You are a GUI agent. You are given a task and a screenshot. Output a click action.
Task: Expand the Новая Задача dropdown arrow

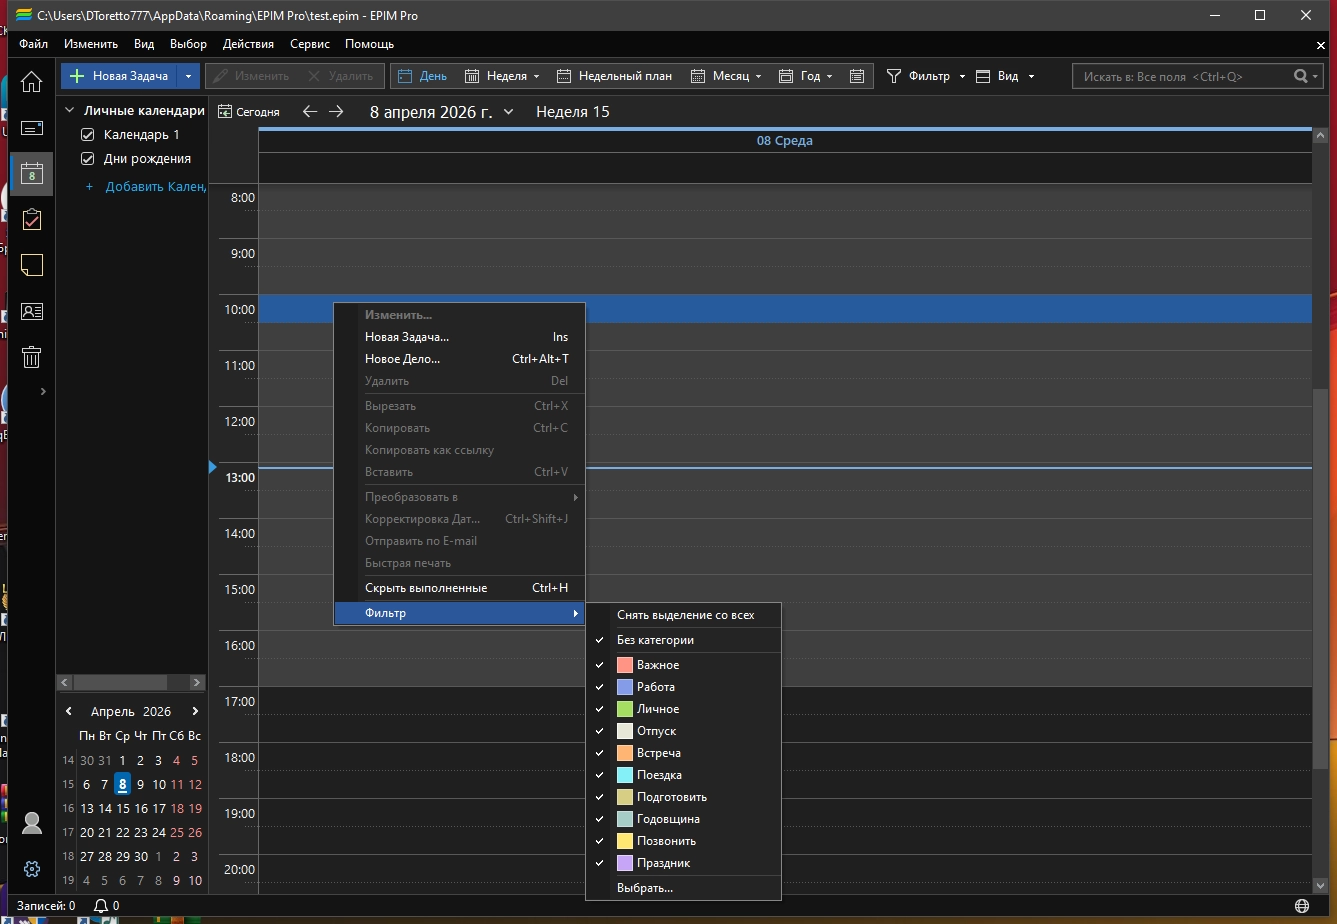188,76
